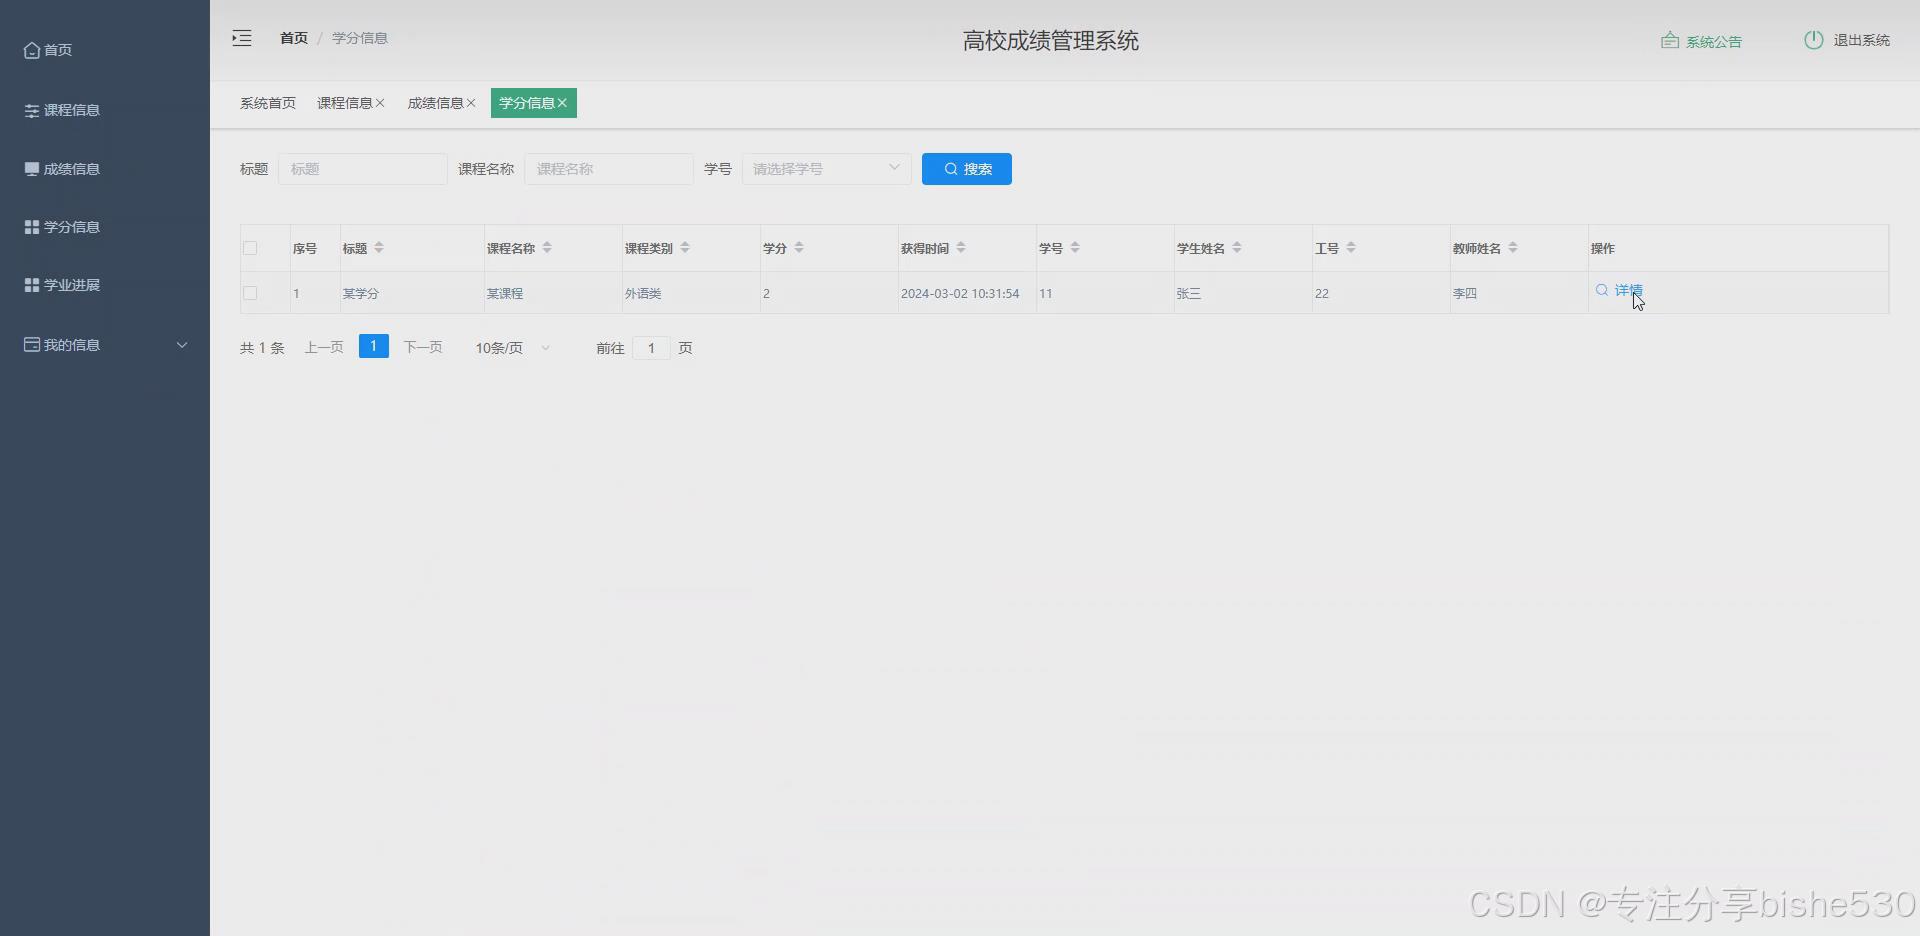The height and width of the screenshot is (936, 1920).
Task: Click 退出系统 logout text
Action: tap(1861, 40)
